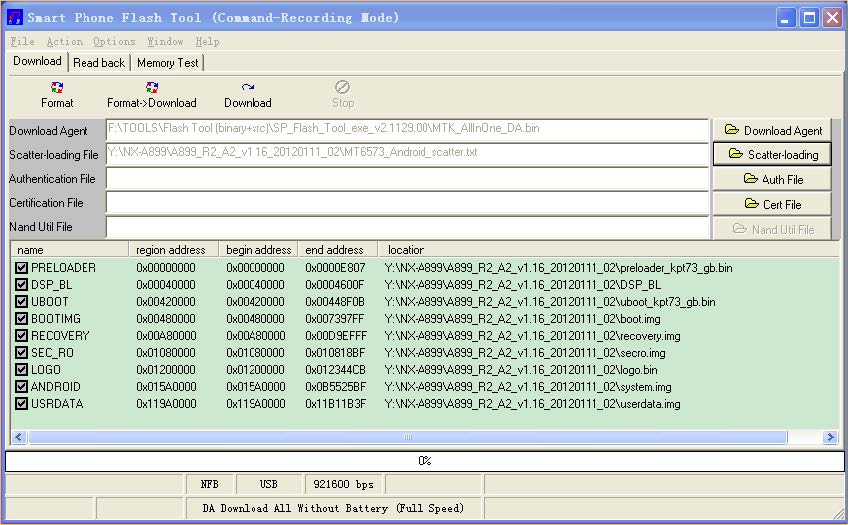Click the logo.bin location path
848x525 pixels.
(x=521, y=370)
